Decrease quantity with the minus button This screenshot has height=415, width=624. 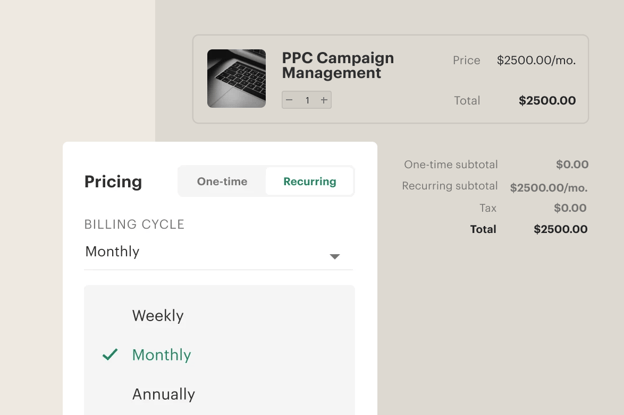click(x=289, y=100)
